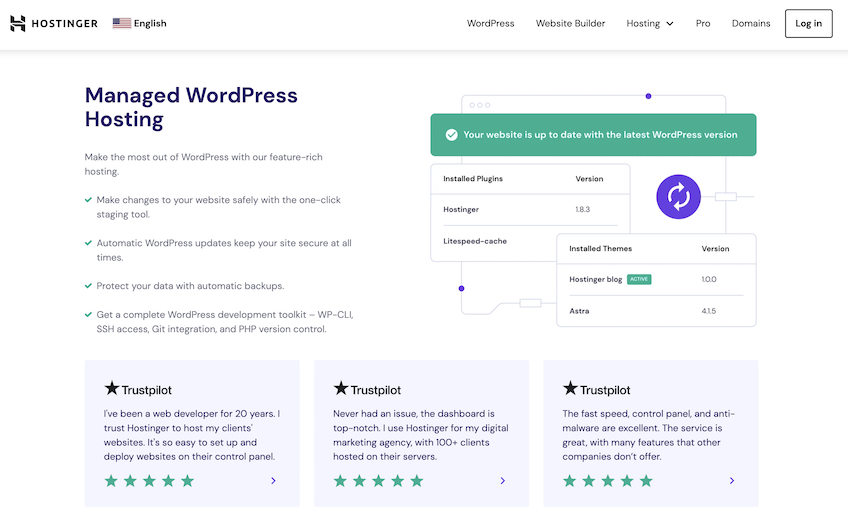The height and width of the screenshot is (530, 848).
Task: Open the Pro nav item
Action: click(703, 23)
